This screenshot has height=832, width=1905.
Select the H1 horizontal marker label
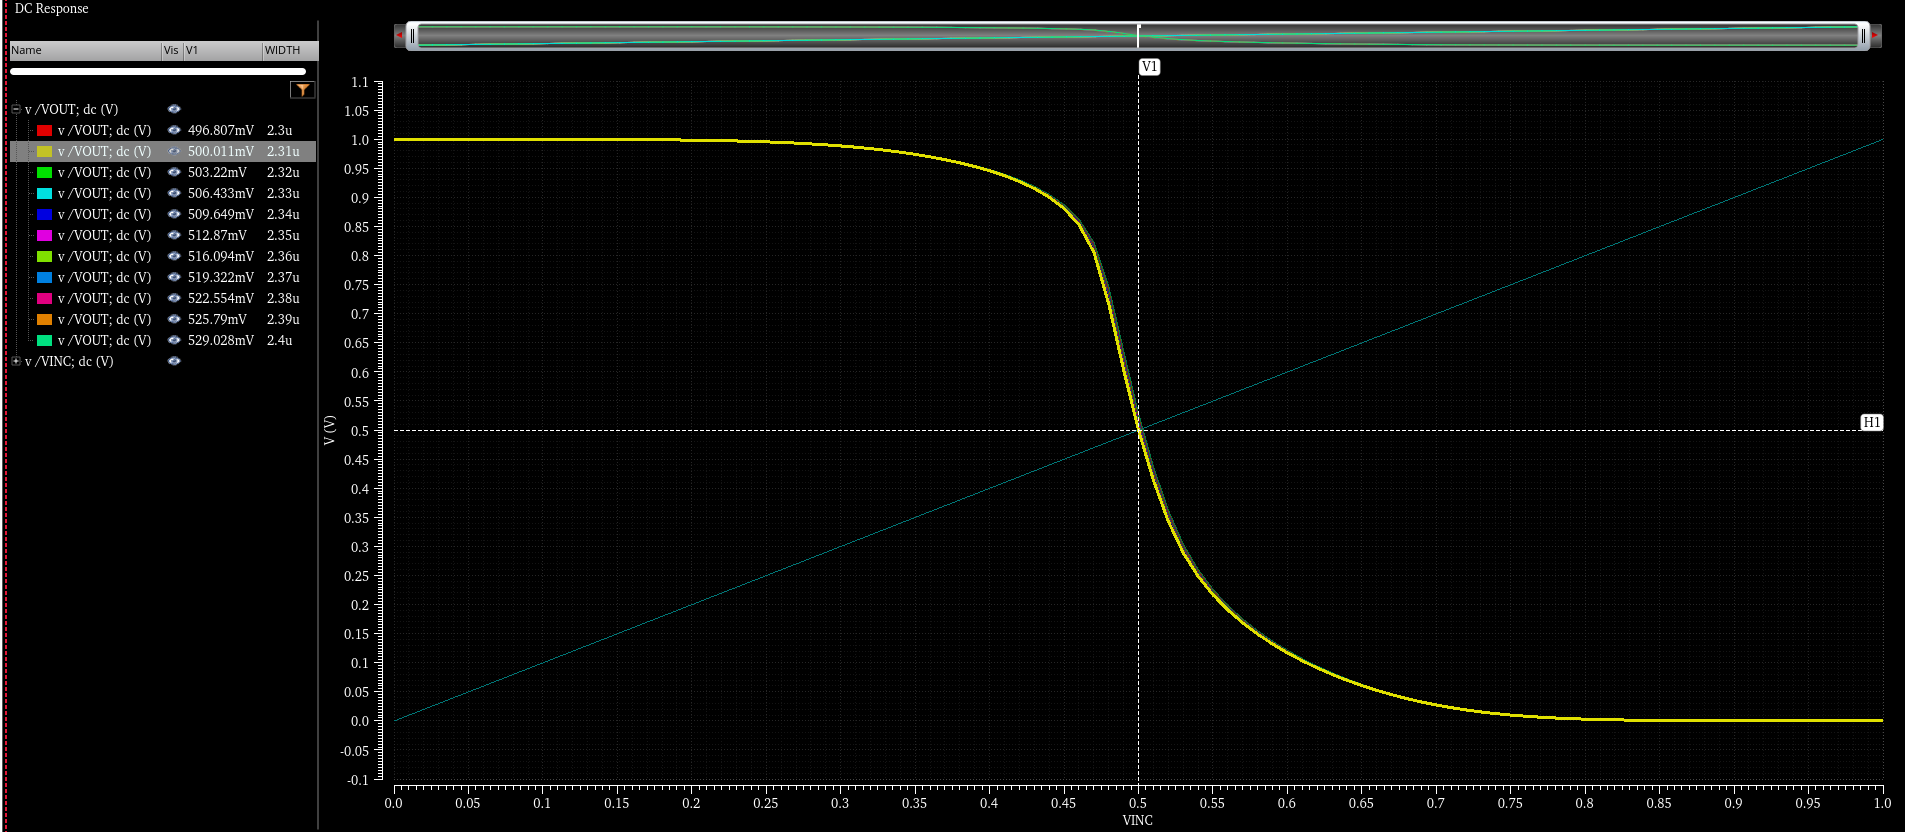1871,422
